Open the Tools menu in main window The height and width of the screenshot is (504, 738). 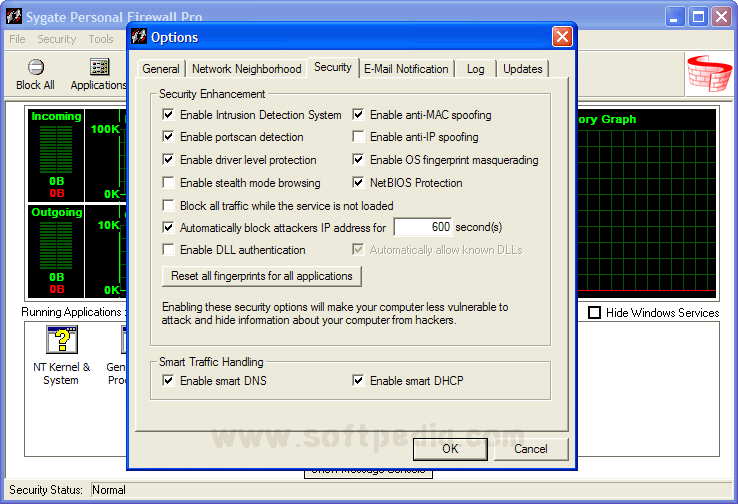(x=101, y=39)
